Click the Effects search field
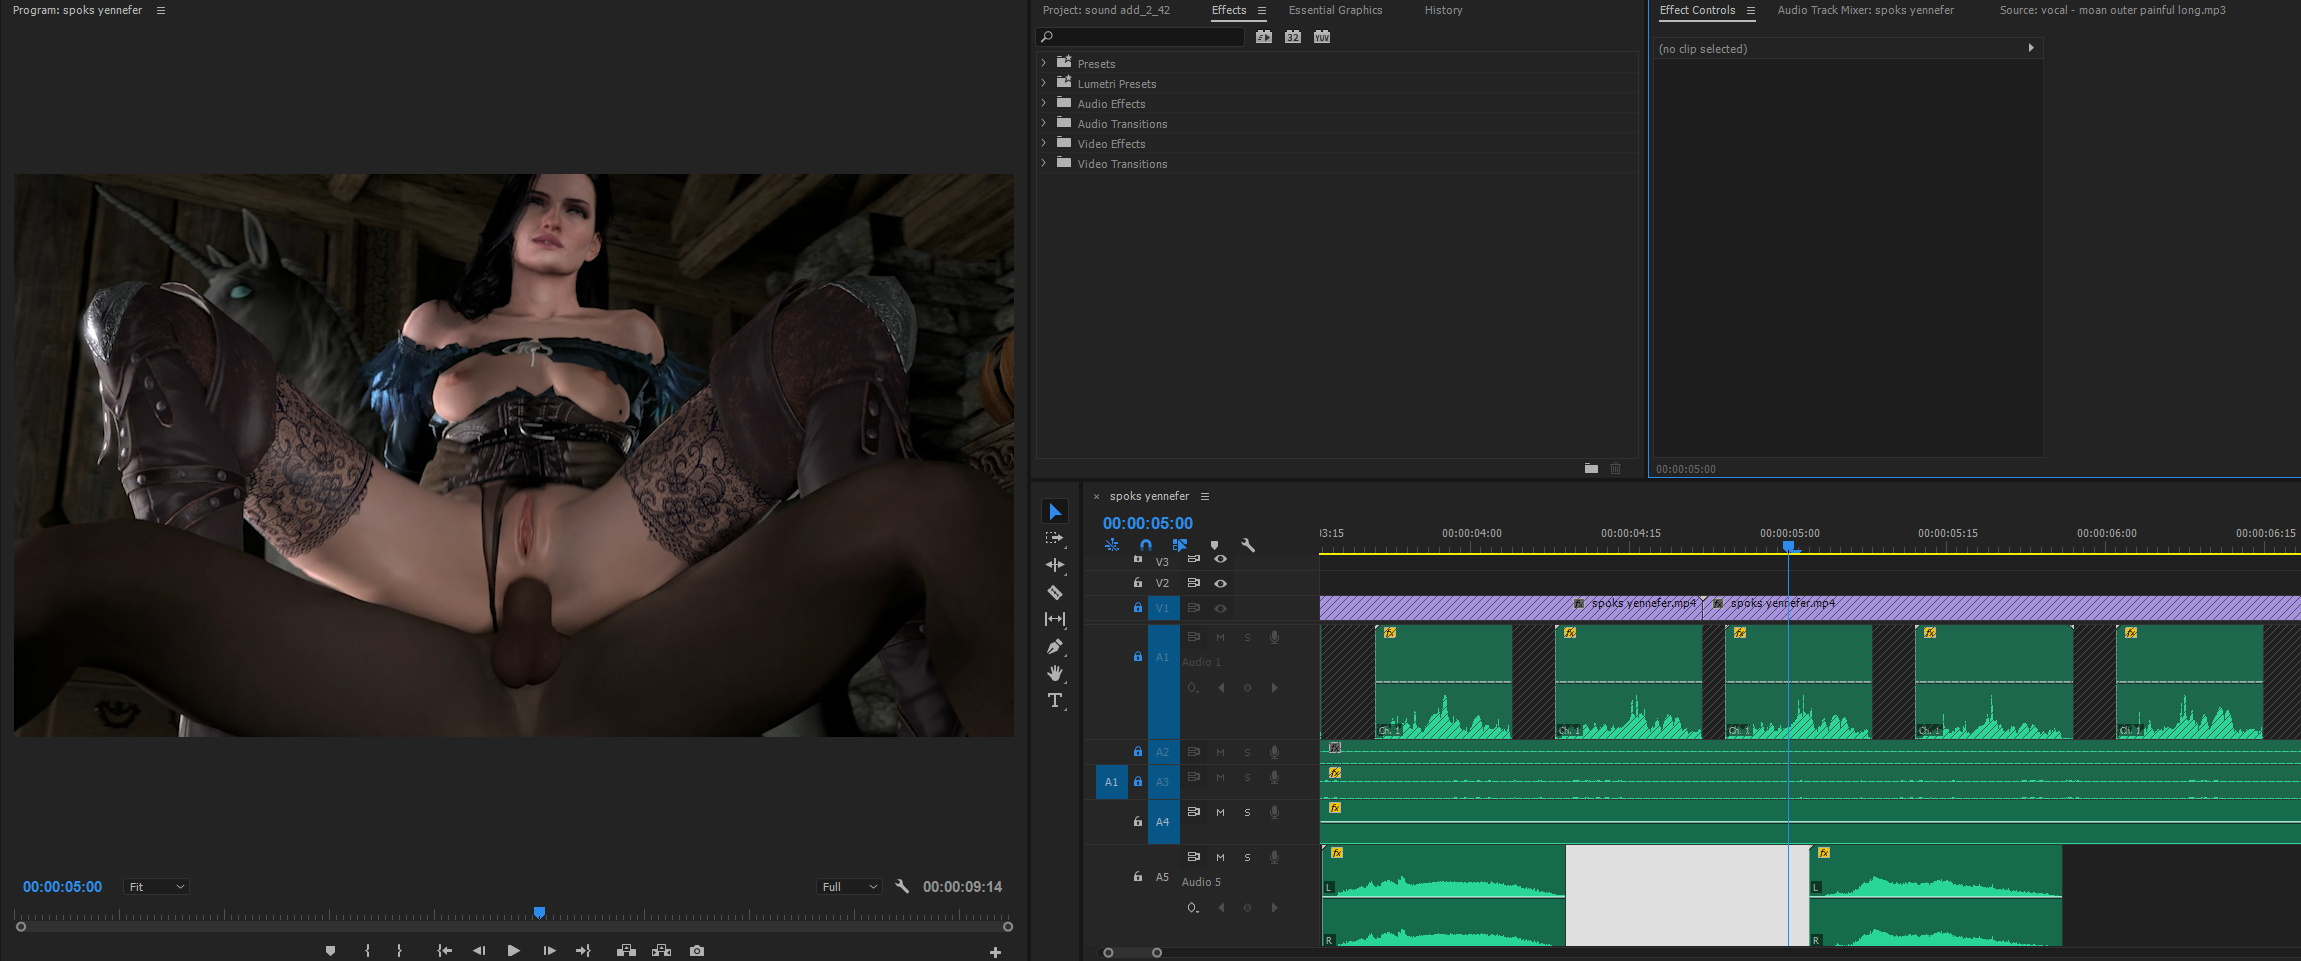Screen dimensions: 2301x961 [1140, 37]
